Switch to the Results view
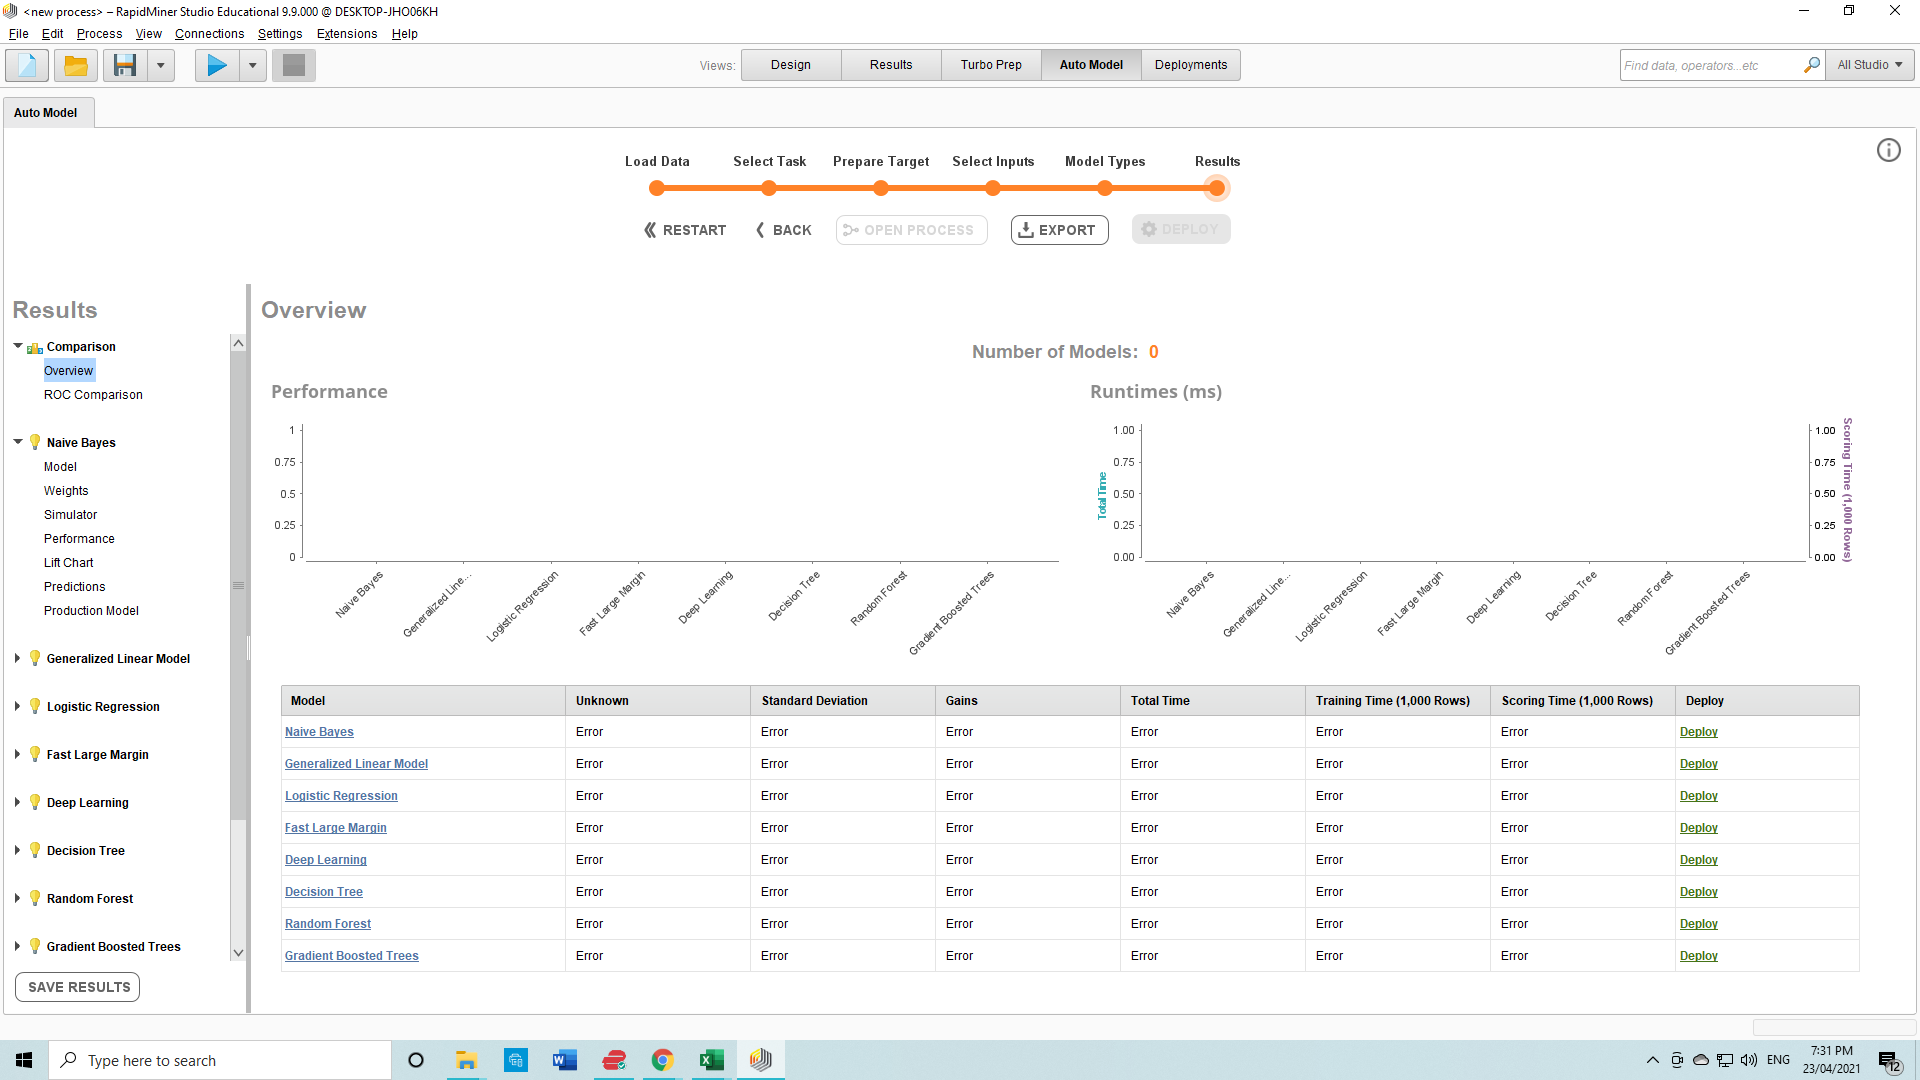 click(891, 65)
